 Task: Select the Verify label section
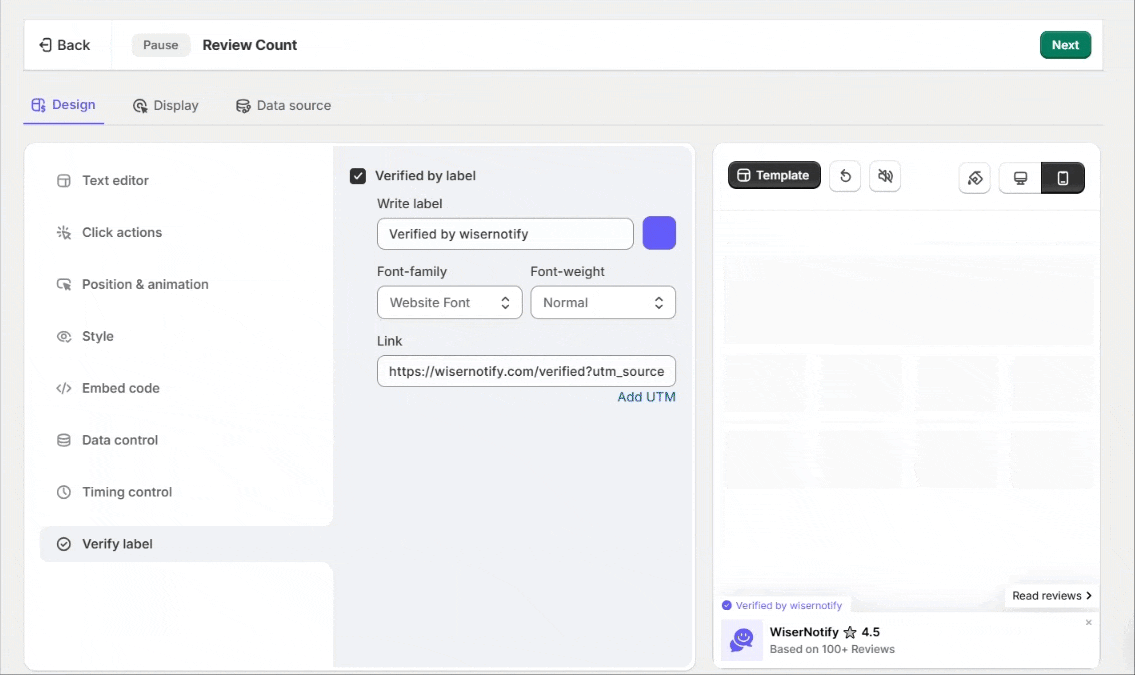tap(186, 544)
